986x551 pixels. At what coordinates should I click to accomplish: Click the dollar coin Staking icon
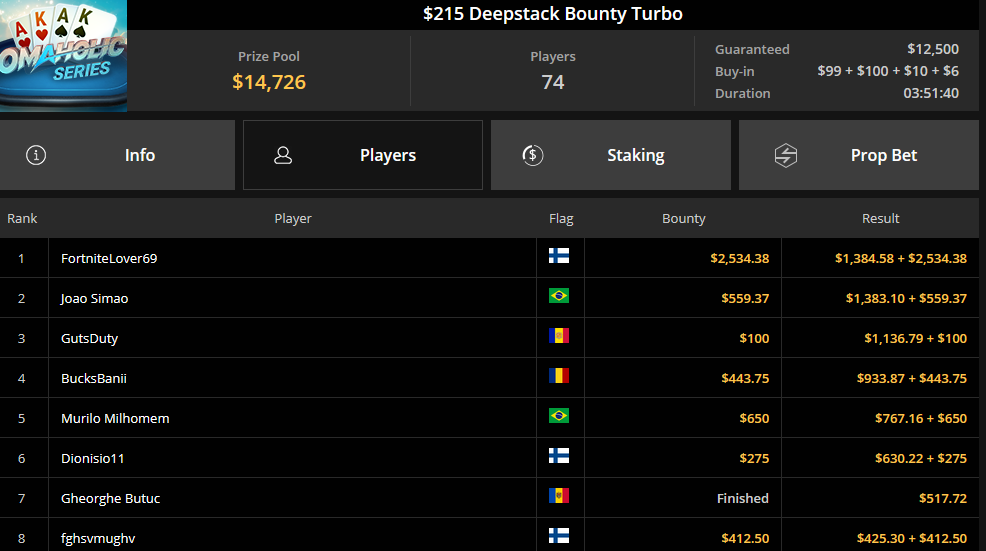pos(533,155)
